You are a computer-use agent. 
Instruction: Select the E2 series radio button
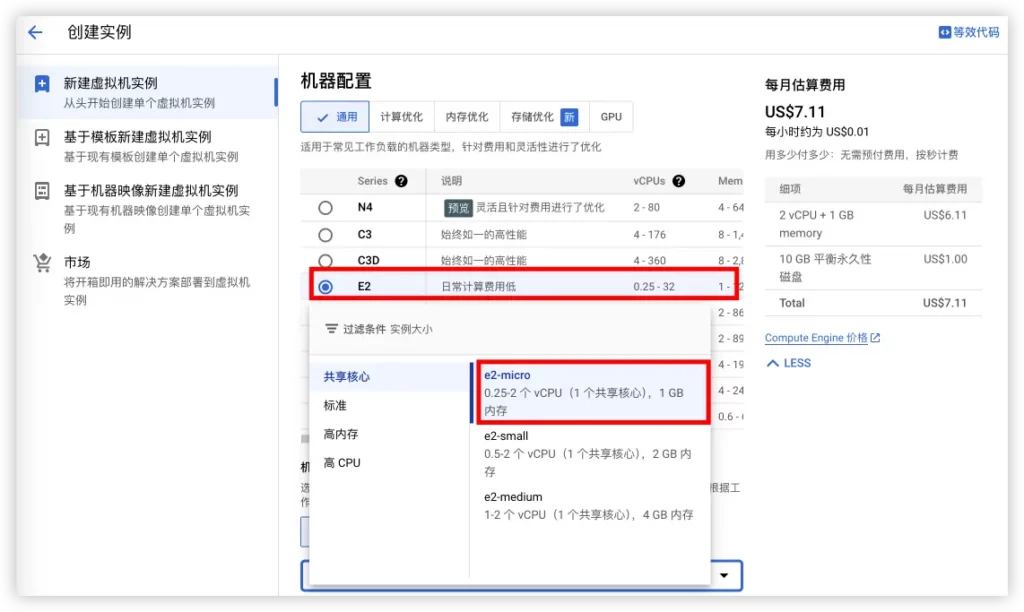coord(325,287)
